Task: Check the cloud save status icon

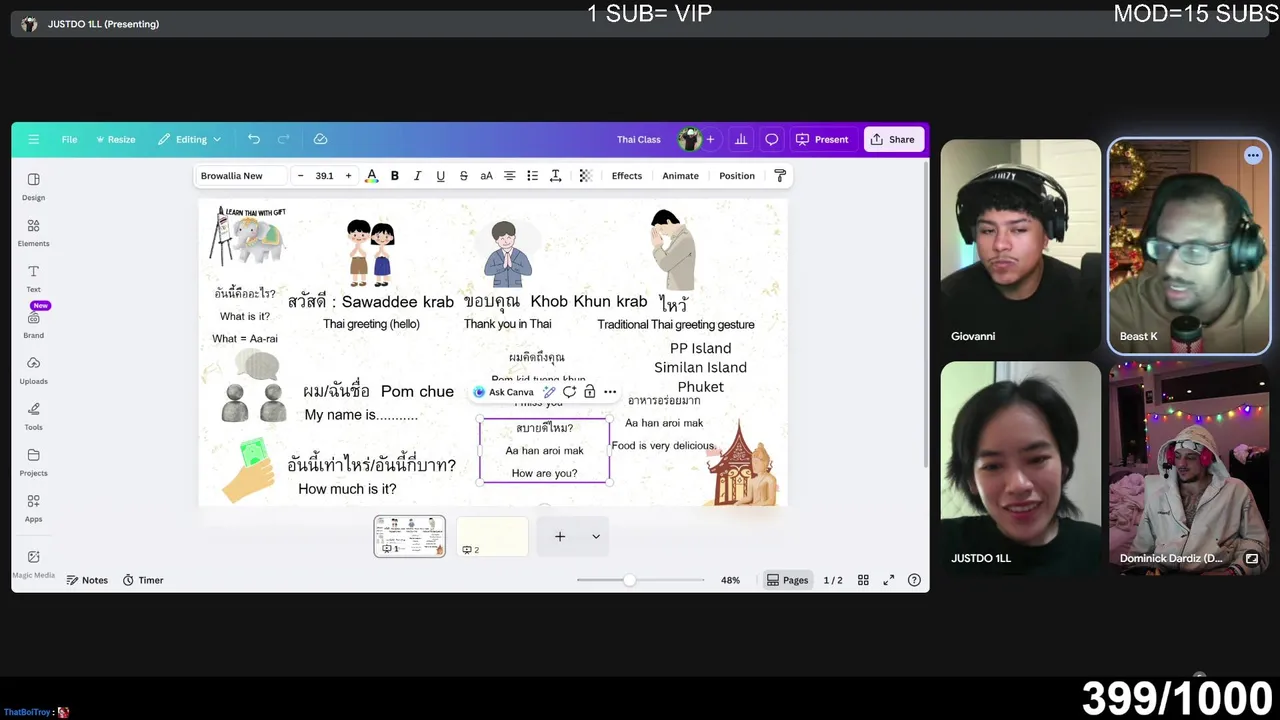Action: pyautogui.click(x=320, y=140)
